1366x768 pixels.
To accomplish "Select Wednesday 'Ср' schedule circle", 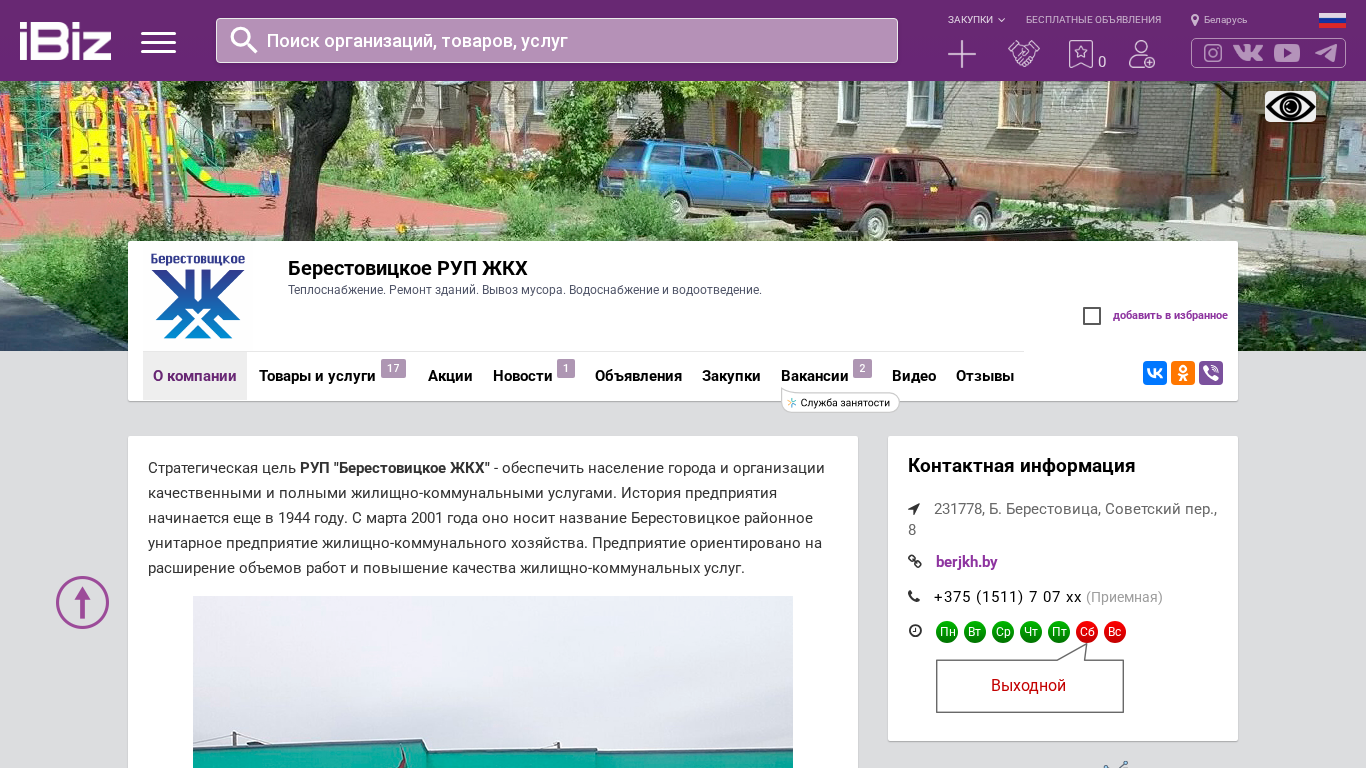I will pos(1003,632).
